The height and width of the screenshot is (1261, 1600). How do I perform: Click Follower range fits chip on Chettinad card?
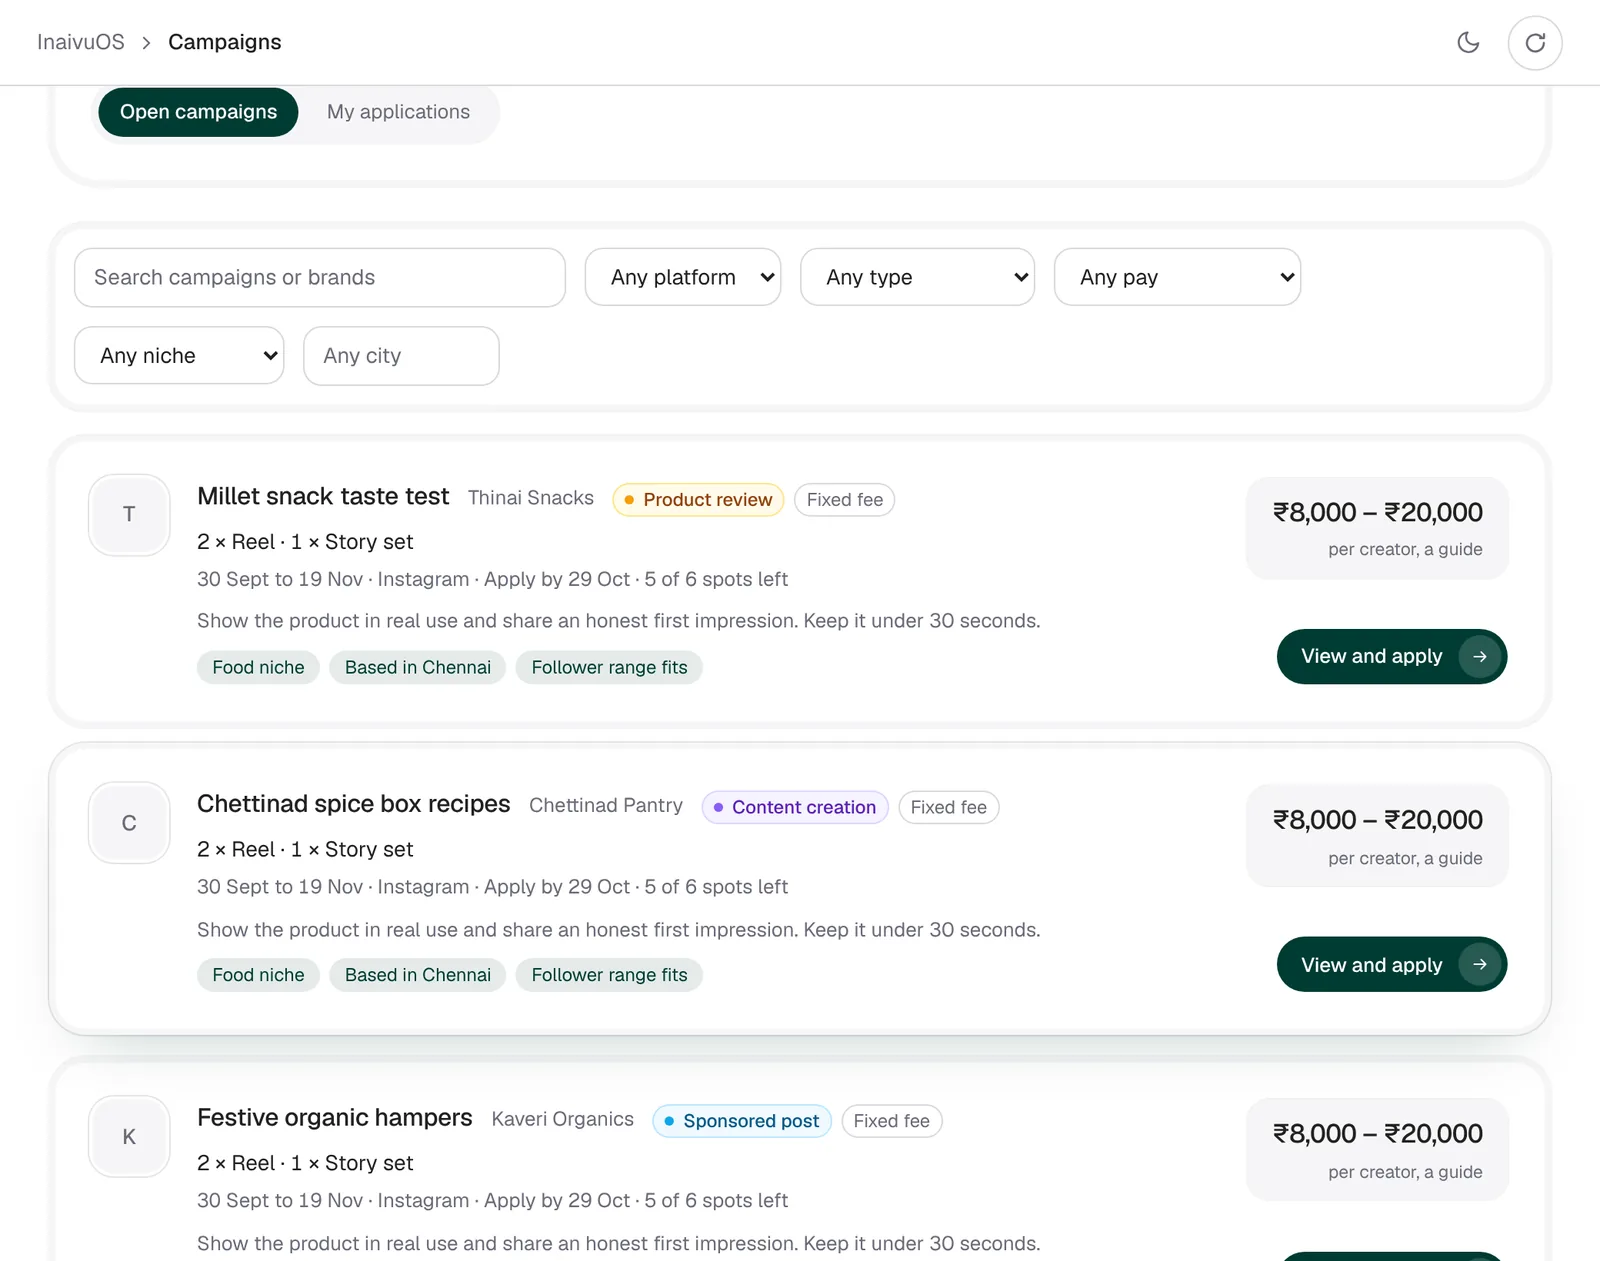point(609,975)
